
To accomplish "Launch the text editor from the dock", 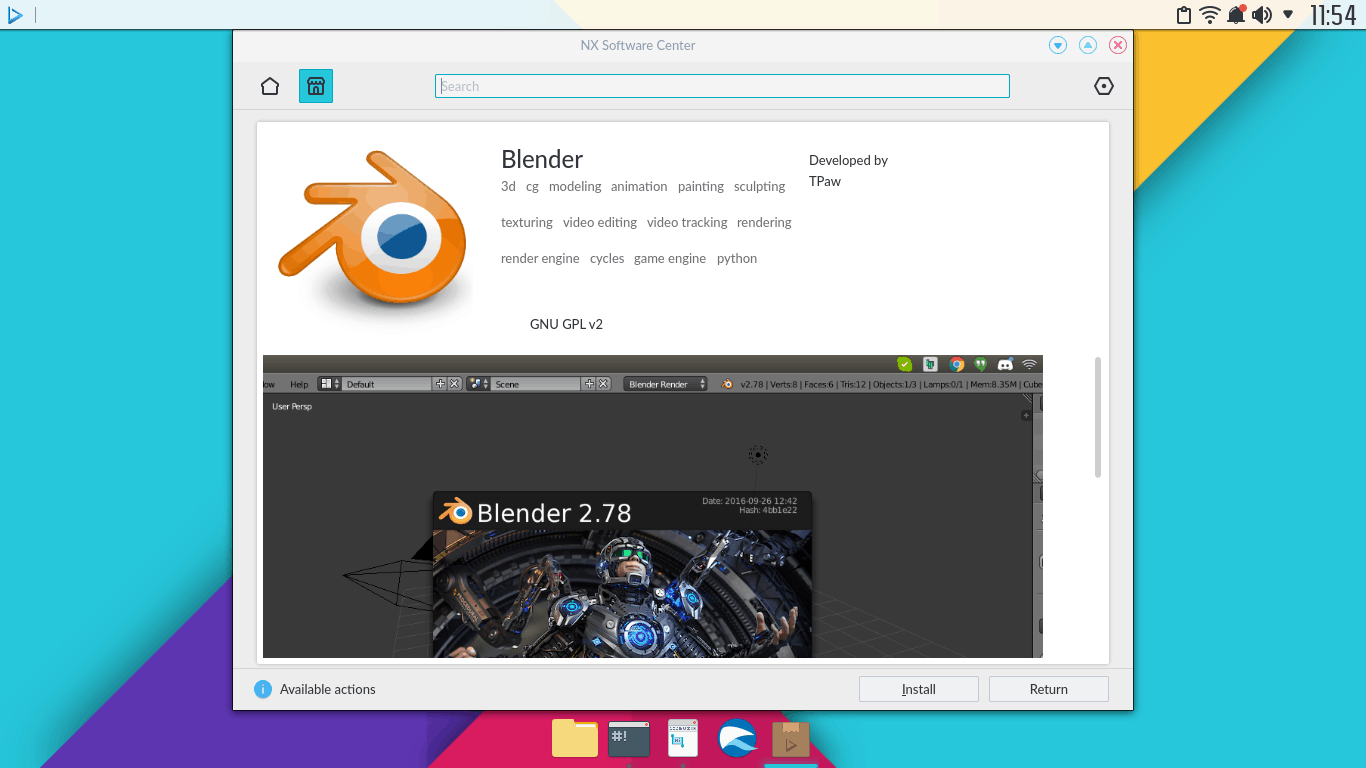I will [683, 739].
